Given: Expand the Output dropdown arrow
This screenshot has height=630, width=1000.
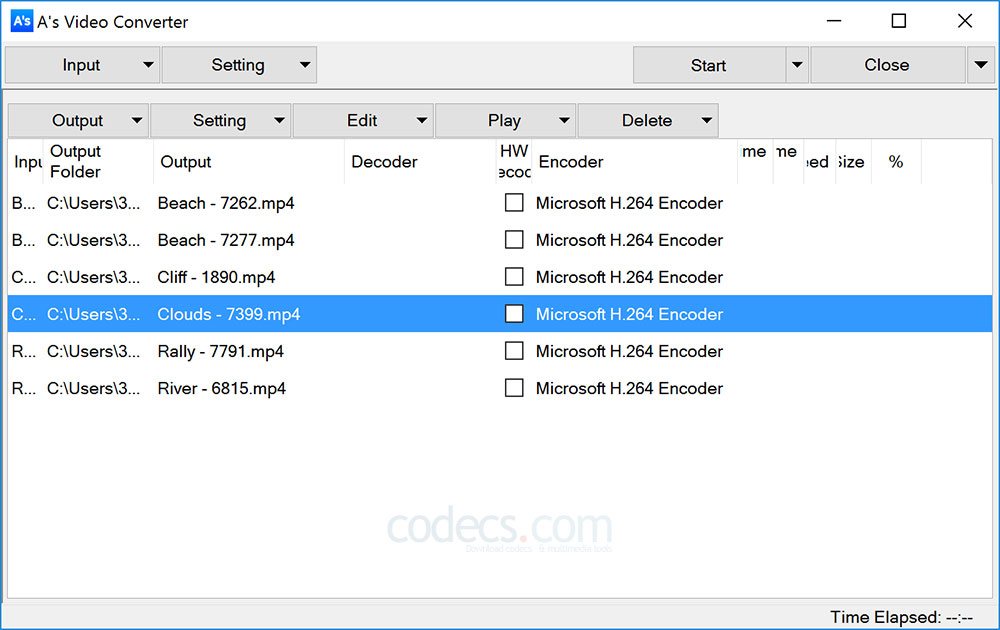Looking at the screenshot, I should [137, 121].
